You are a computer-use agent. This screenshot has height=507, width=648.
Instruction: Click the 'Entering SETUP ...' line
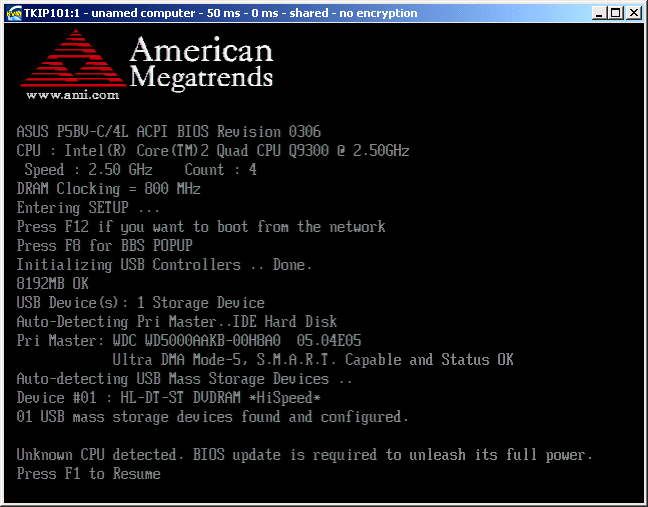click(88, 207)
